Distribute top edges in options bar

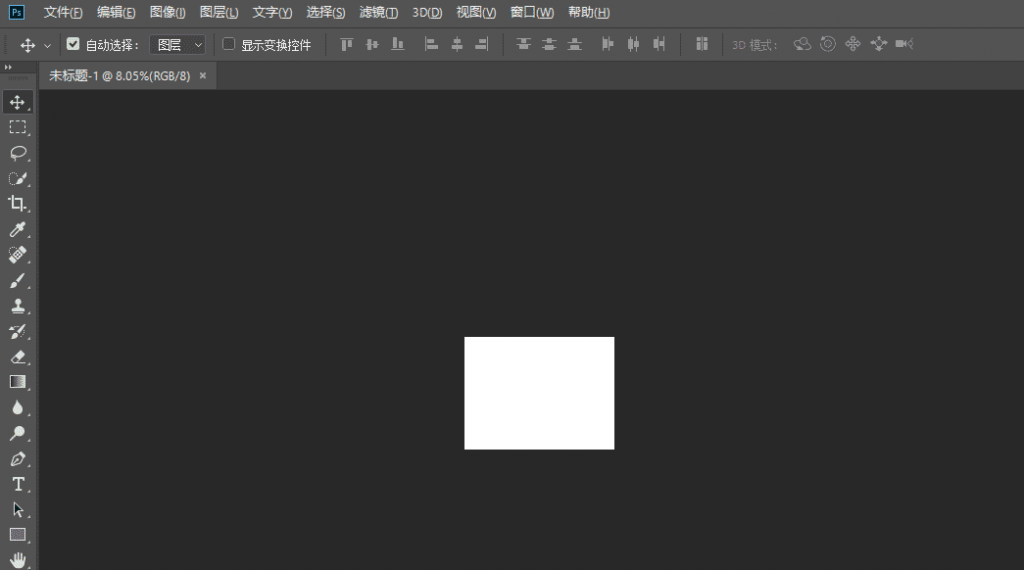523,44
